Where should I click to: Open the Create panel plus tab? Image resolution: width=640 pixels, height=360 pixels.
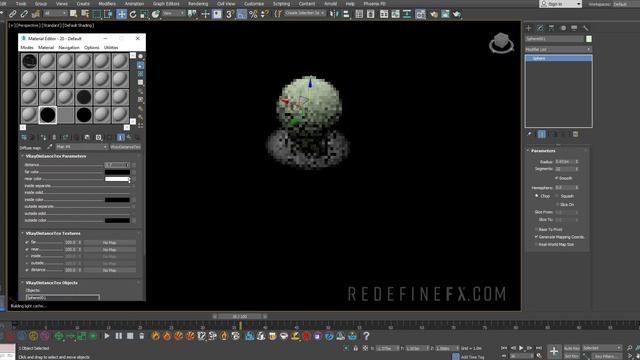point(529,28)
